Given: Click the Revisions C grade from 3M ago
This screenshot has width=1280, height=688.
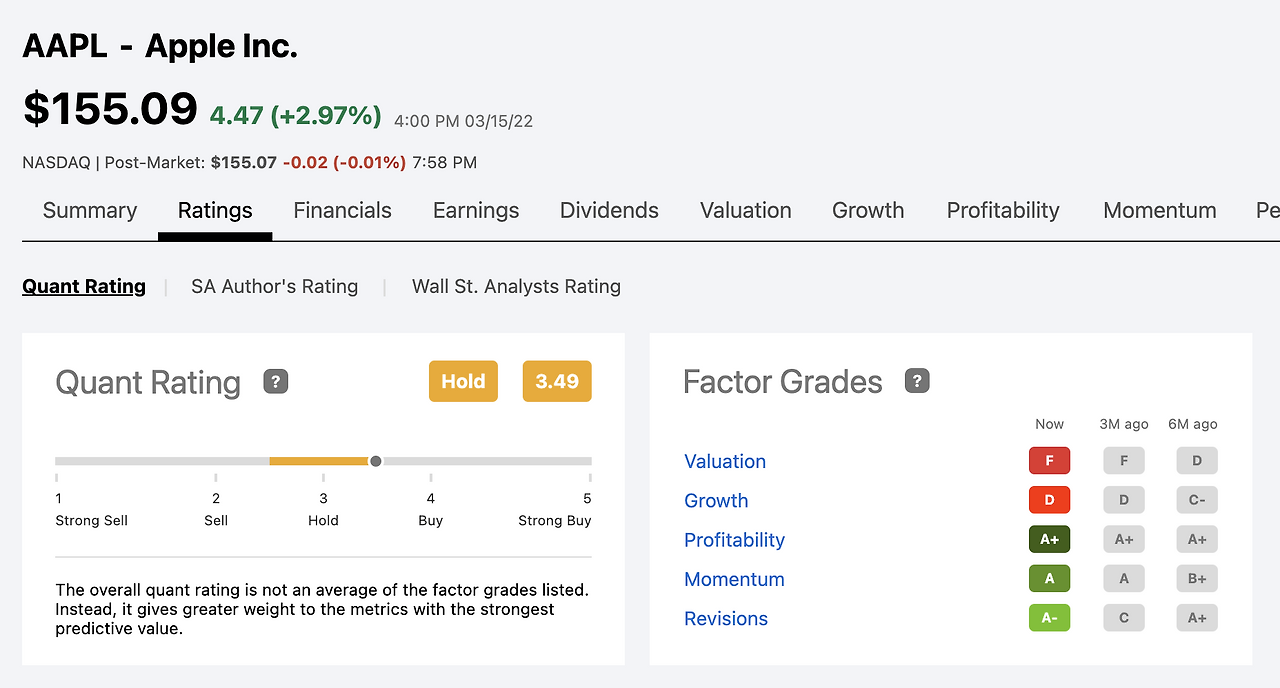Looking at the screenshot, I should click(x=1124, y=618).
